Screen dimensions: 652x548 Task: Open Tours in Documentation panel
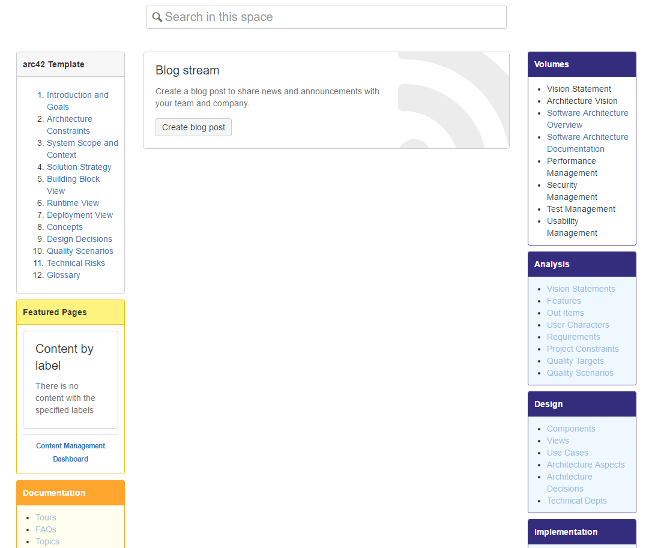coord(46,517)
